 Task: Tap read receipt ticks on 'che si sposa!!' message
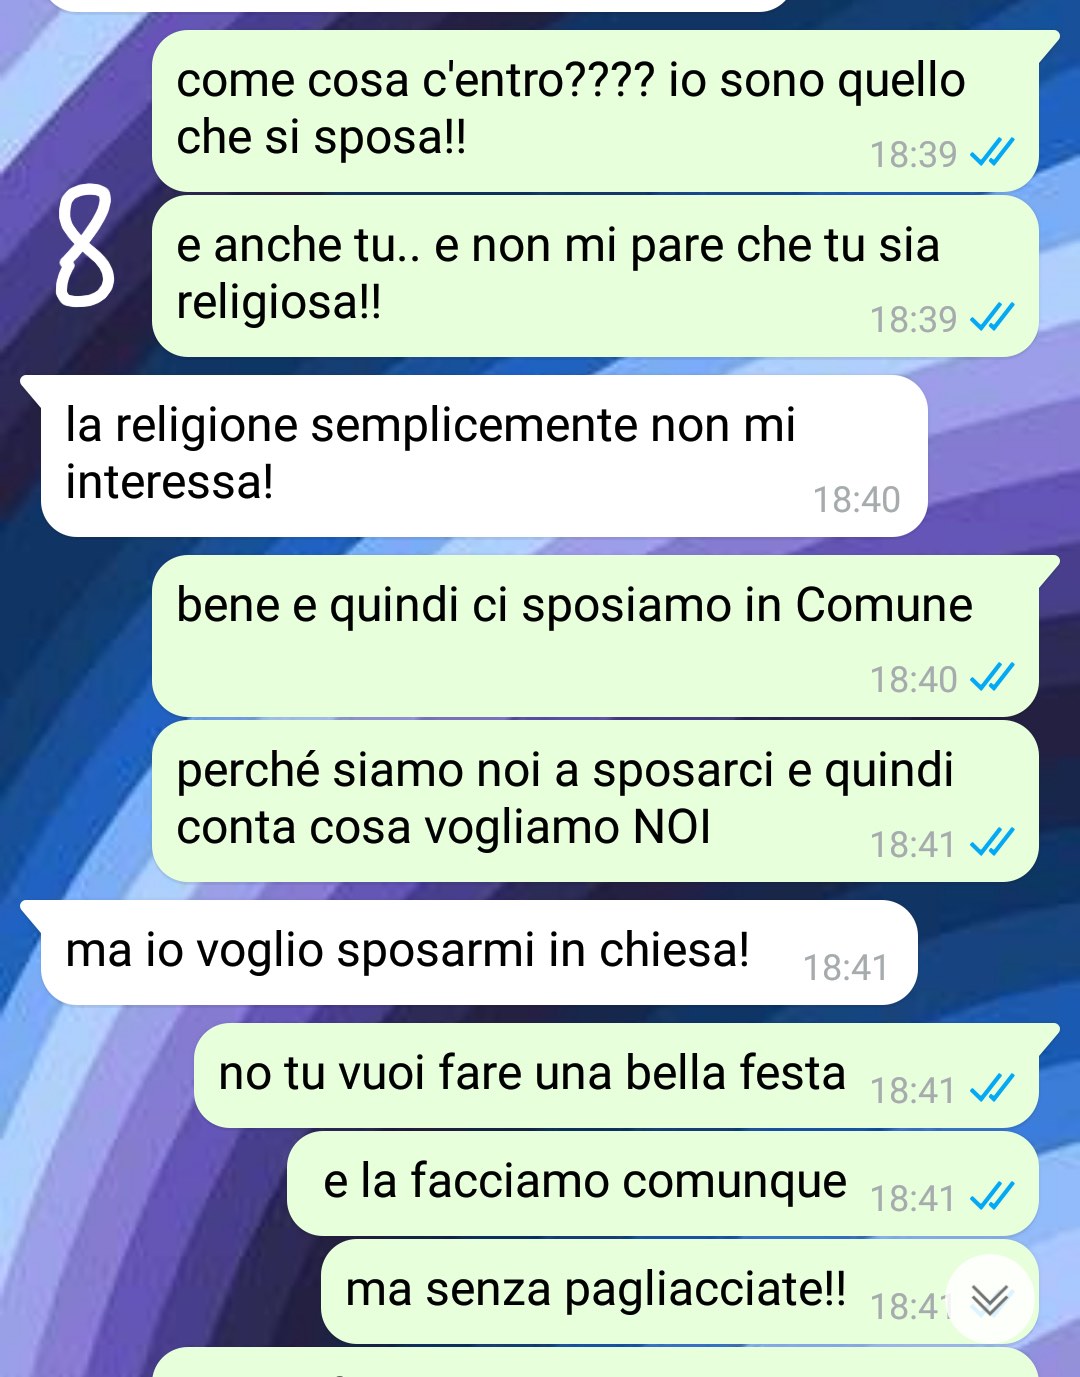pos(992,153)
